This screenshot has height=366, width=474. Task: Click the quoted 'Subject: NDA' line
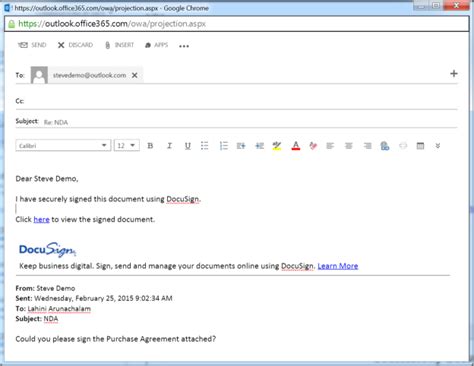[x=37, y=319]
